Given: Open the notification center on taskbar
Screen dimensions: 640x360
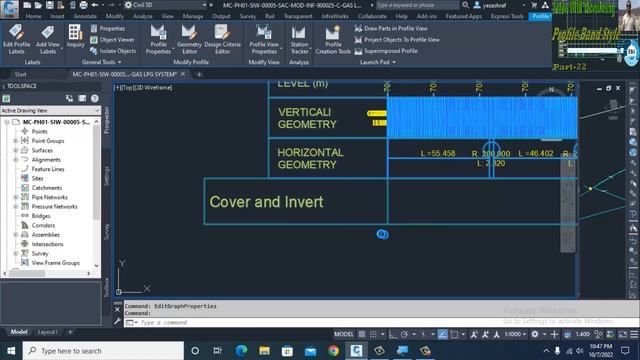Looking at the screenshot, I should [x=625, y=351].
